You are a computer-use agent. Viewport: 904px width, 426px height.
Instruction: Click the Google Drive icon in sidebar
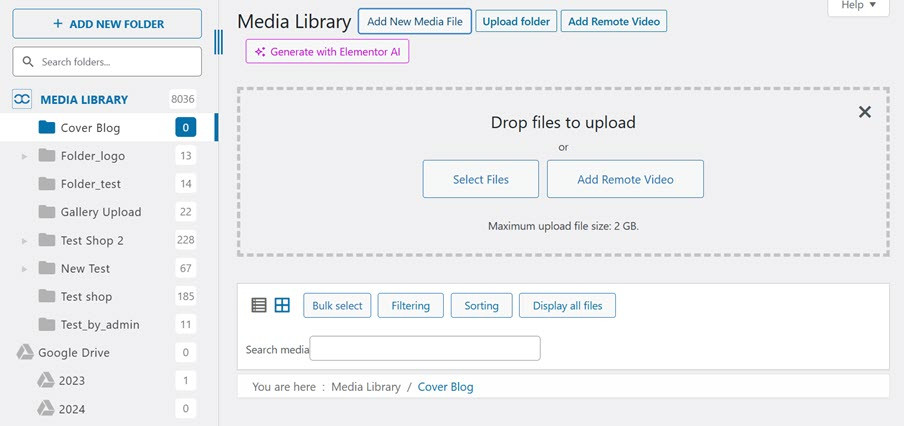point(25,353)
